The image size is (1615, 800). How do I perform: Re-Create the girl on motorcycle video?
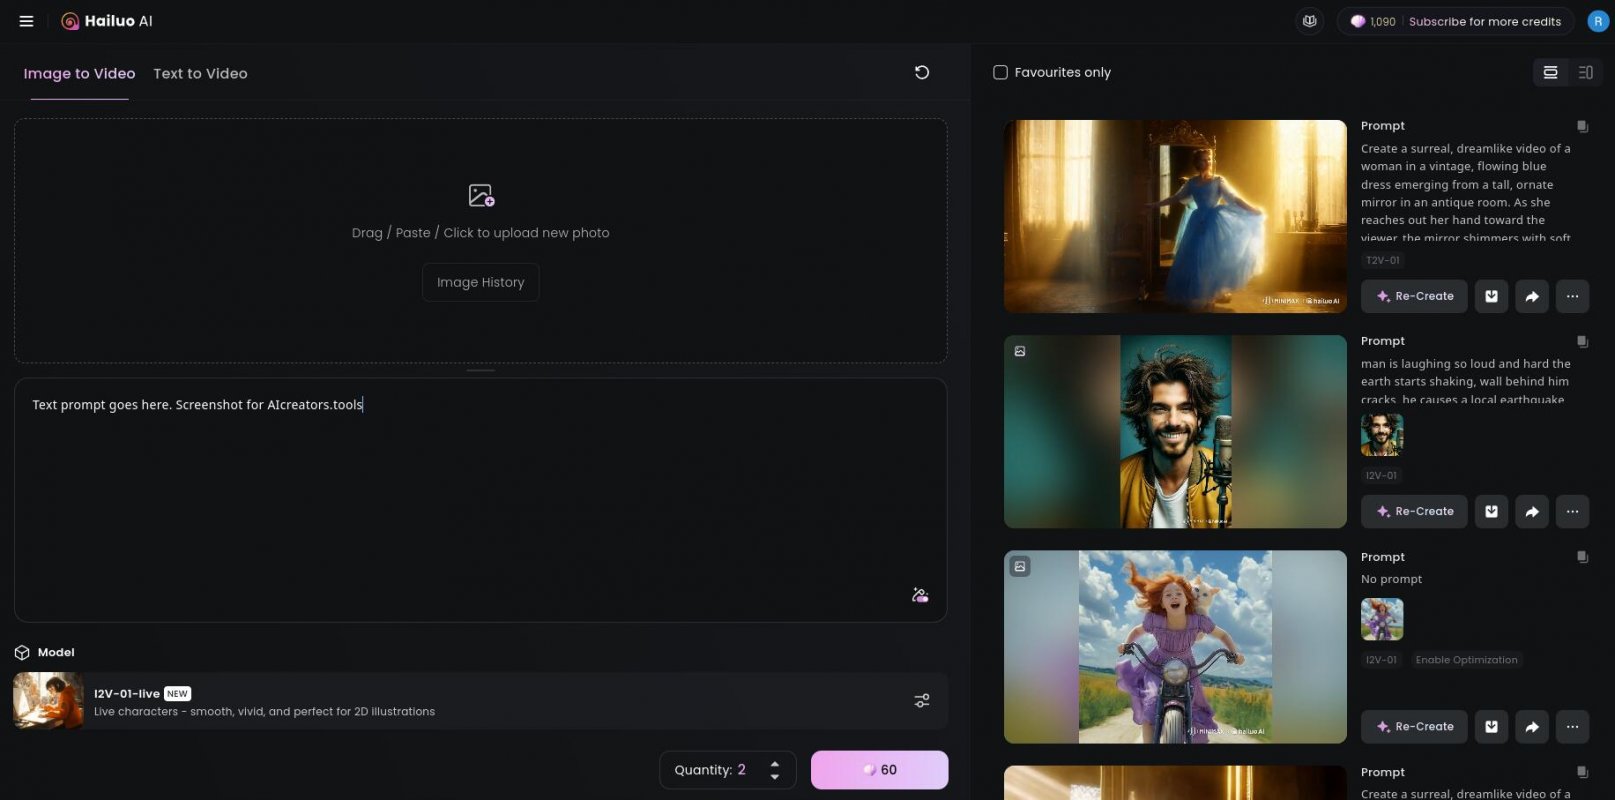pos(1414,727)
